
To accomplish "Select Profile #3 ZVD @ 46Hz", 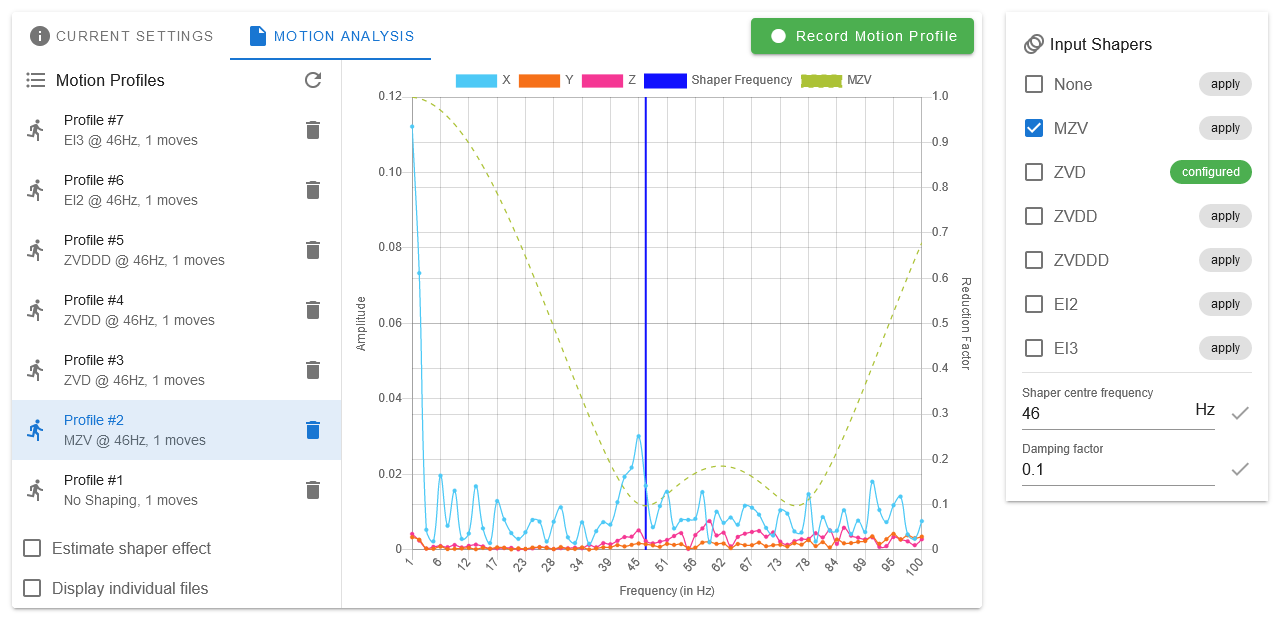I will [176, 370].
